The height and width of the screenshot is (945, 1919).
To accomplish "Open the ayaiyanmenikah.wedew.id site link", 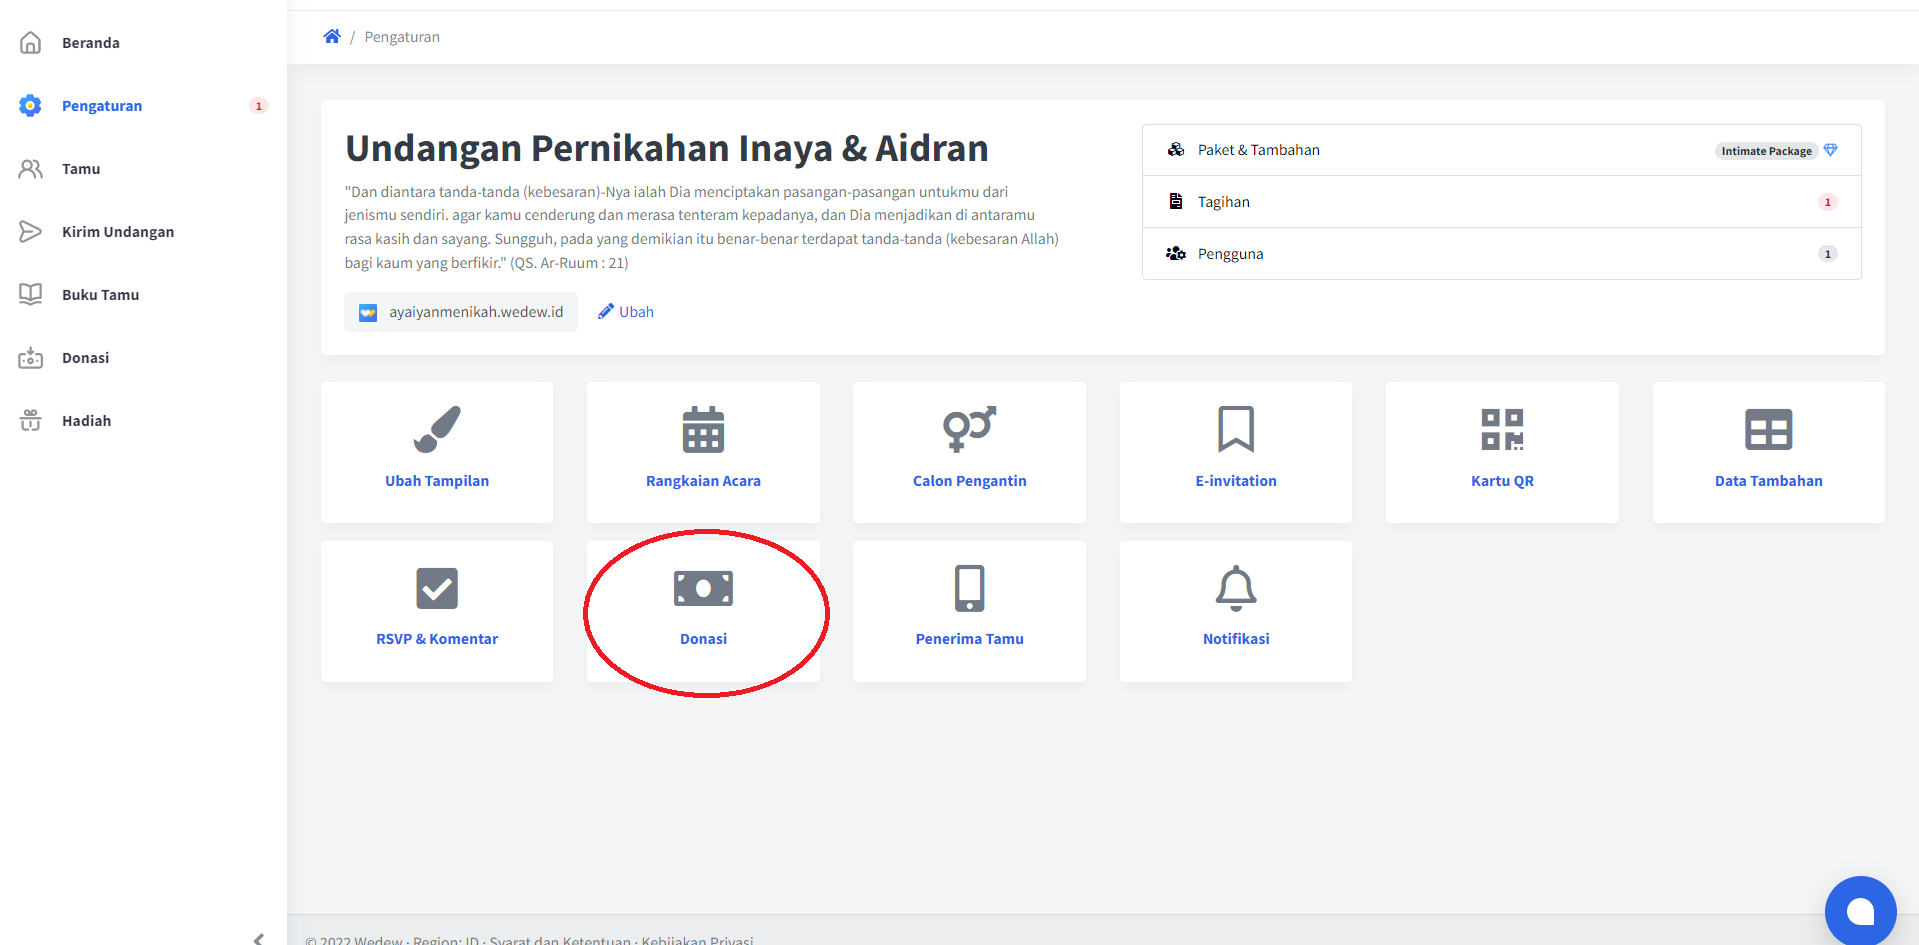I will [x=461, y=312].
